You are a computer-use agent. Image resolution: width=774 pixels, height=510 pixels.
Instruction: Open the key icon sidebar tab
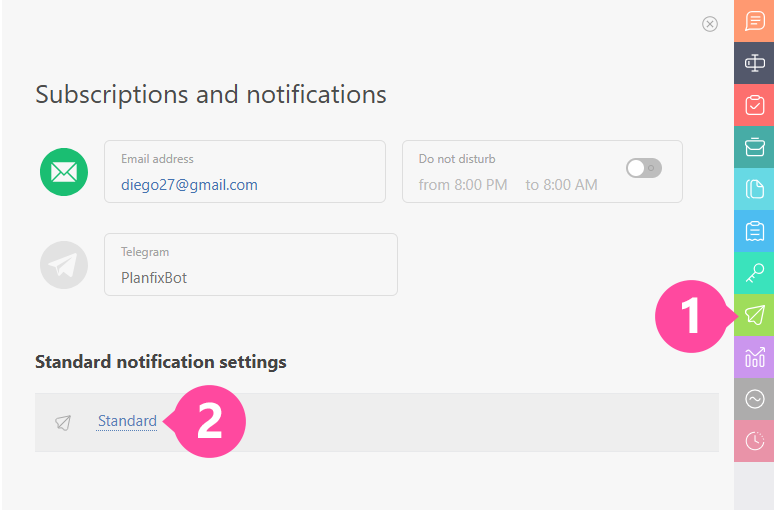pos(755,273)
